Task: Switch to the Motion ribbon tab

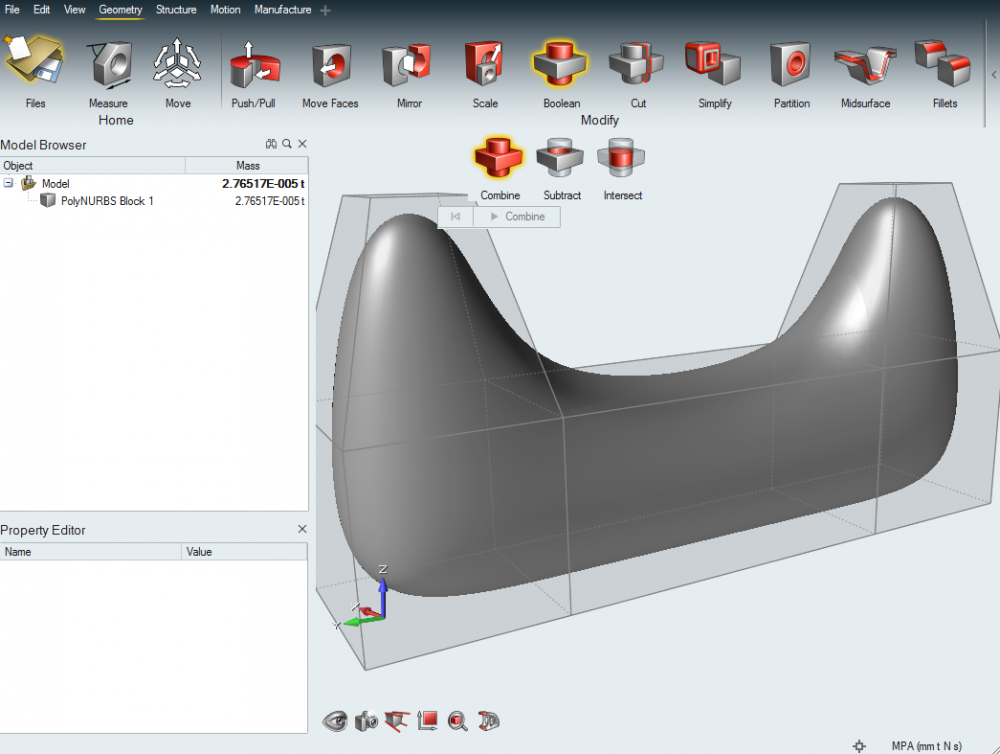Action: (225, 10)
